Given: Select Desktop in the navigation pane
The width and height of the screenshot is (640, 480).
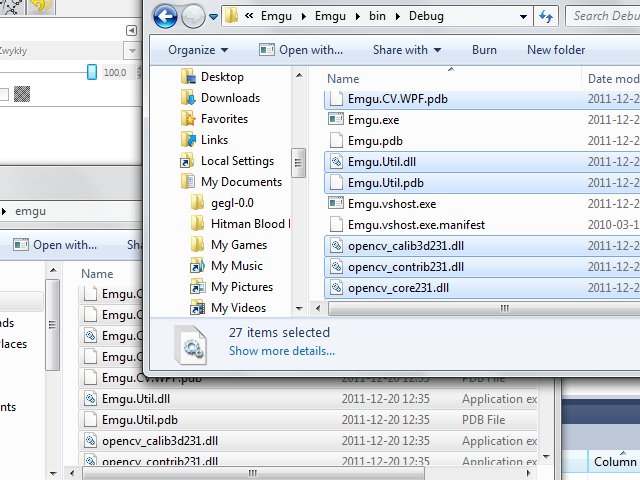Looking at the screenshot, I should tap(212, 77).
